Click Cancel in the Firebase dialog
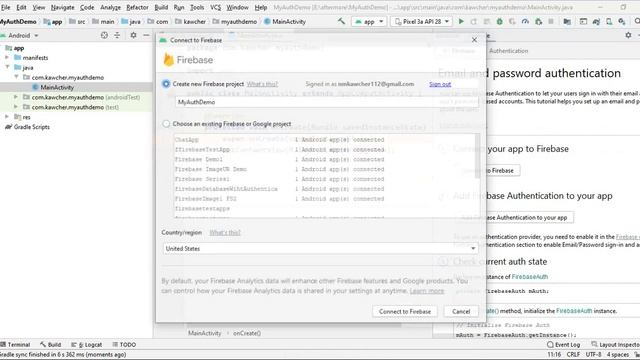Screen dimensions: 640x360 461,311
